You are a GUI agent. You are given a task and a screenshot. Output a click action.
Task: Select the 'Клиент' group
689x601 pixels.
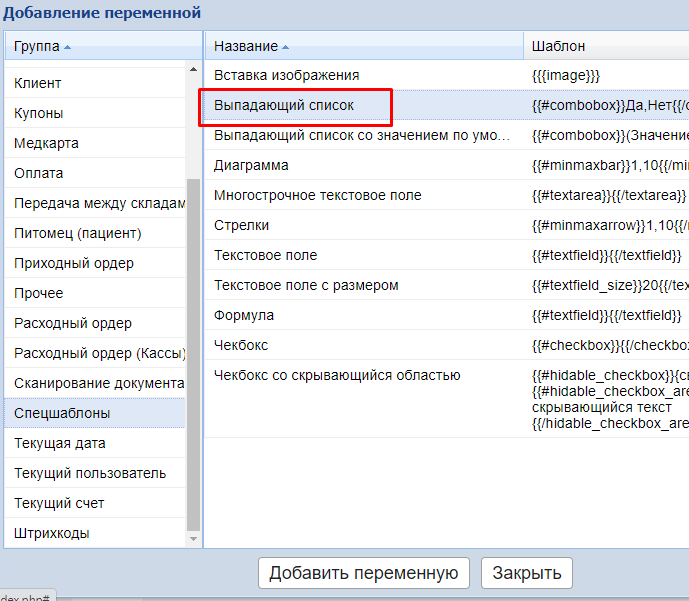(x=38, y=83)
